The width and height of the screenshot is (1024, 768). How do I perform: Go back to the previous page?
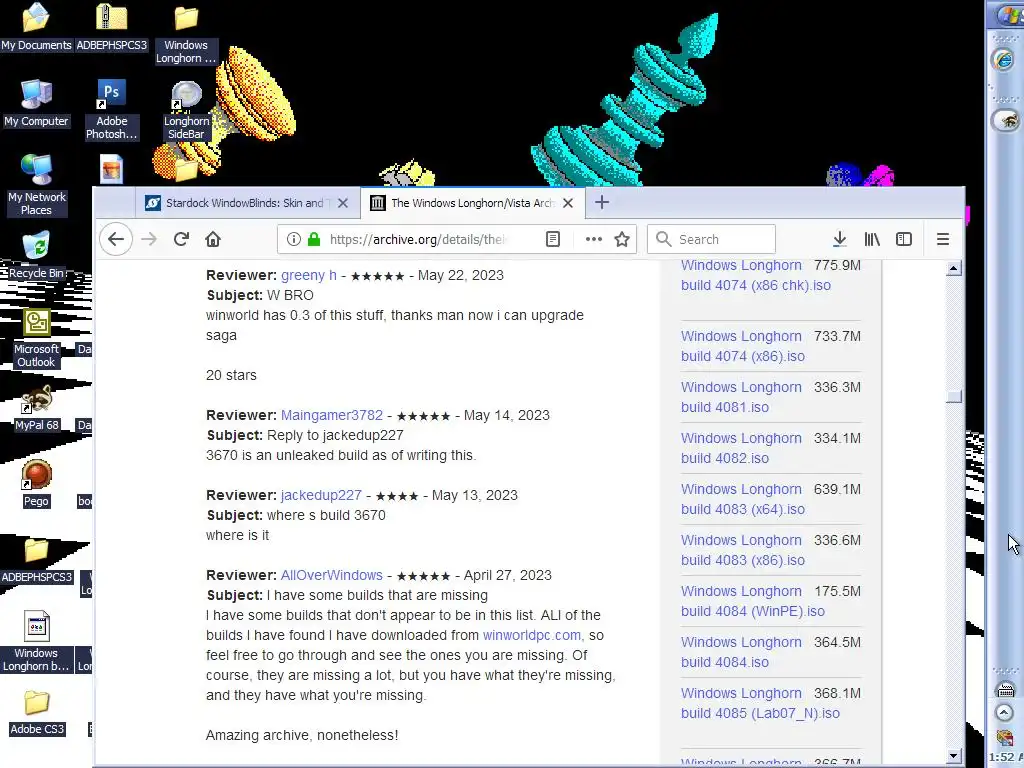pyautogui.click(x=116, y=239)
